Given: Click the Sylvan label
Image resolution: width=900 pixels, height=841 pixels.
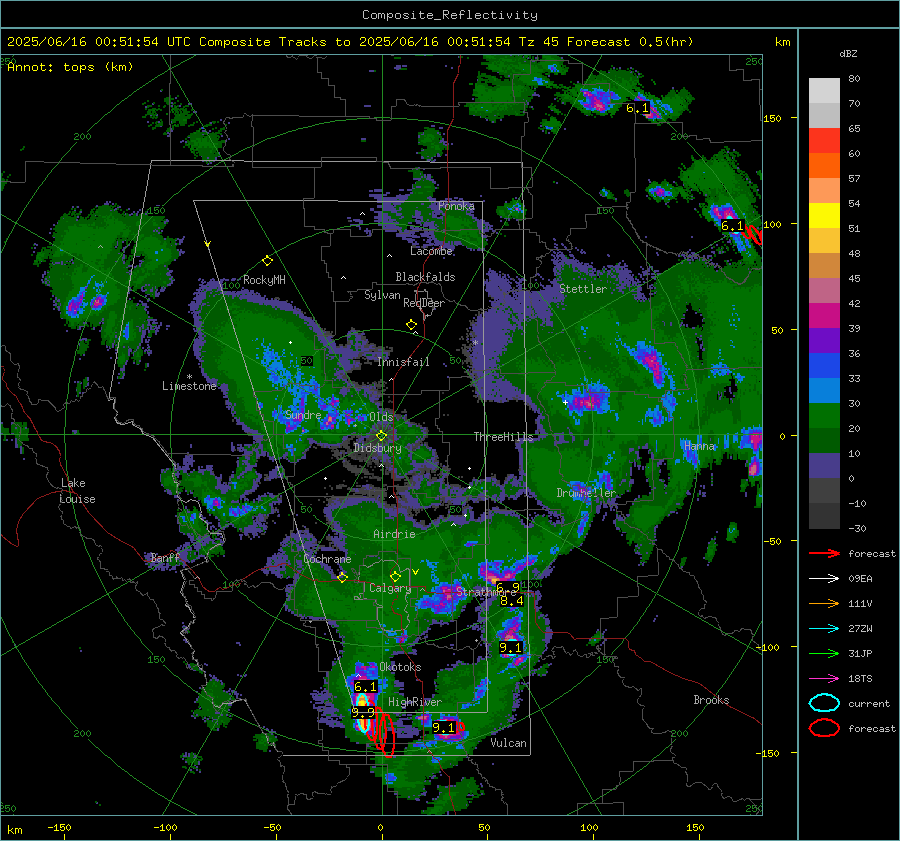Looking at the screenshot, I should pyautogui.click(x=382, y=294).
